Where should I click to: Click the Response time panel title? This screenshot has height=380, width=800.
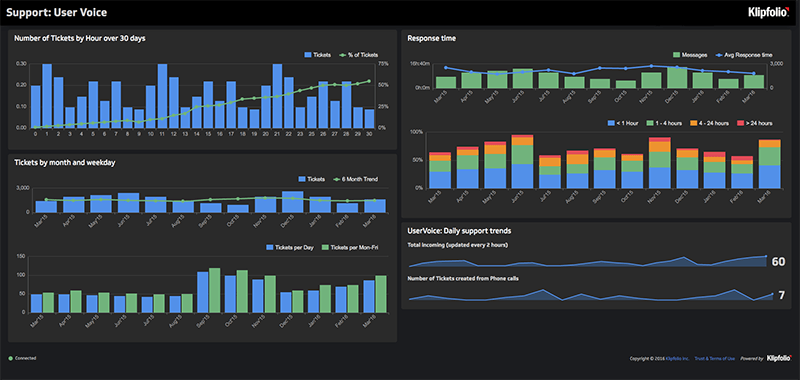coord(432,38)
